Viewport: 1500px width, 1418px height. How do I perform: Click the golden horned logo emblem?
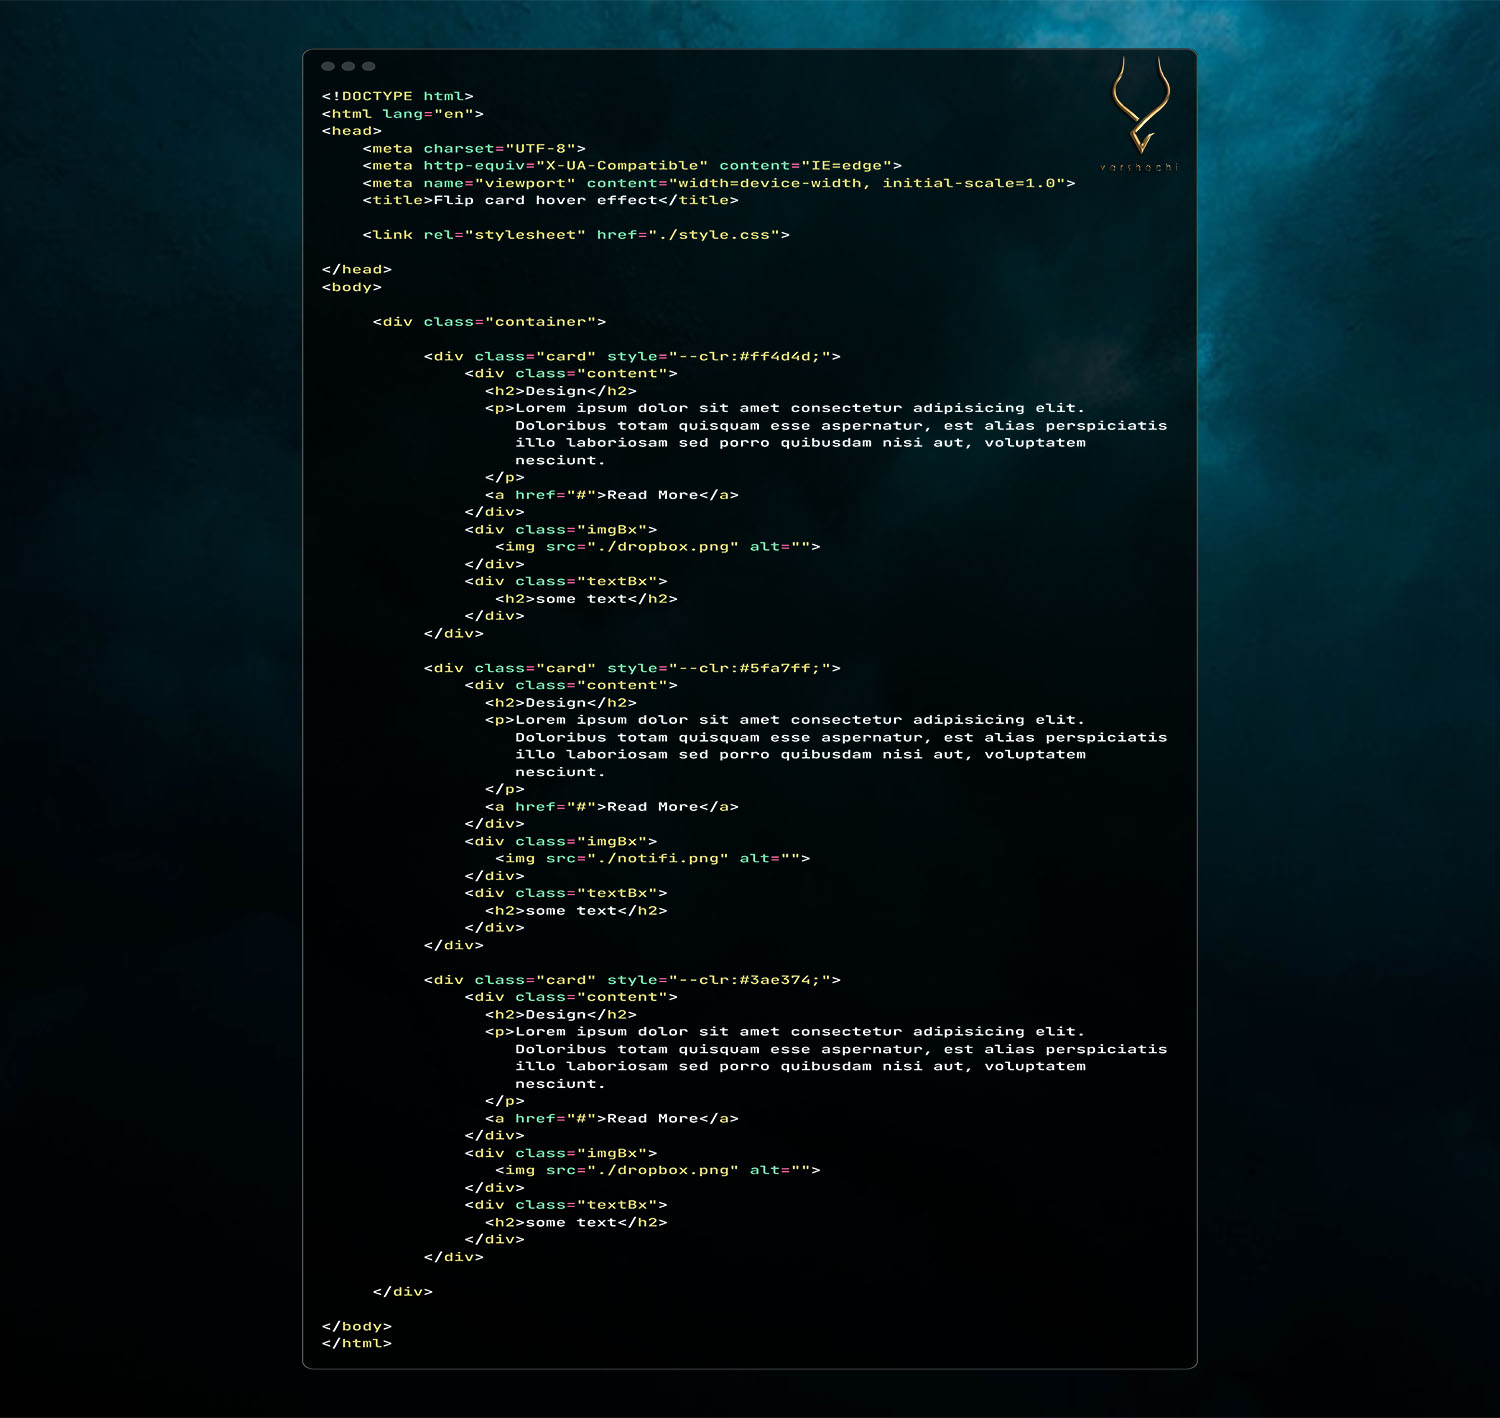[1140, 104]
